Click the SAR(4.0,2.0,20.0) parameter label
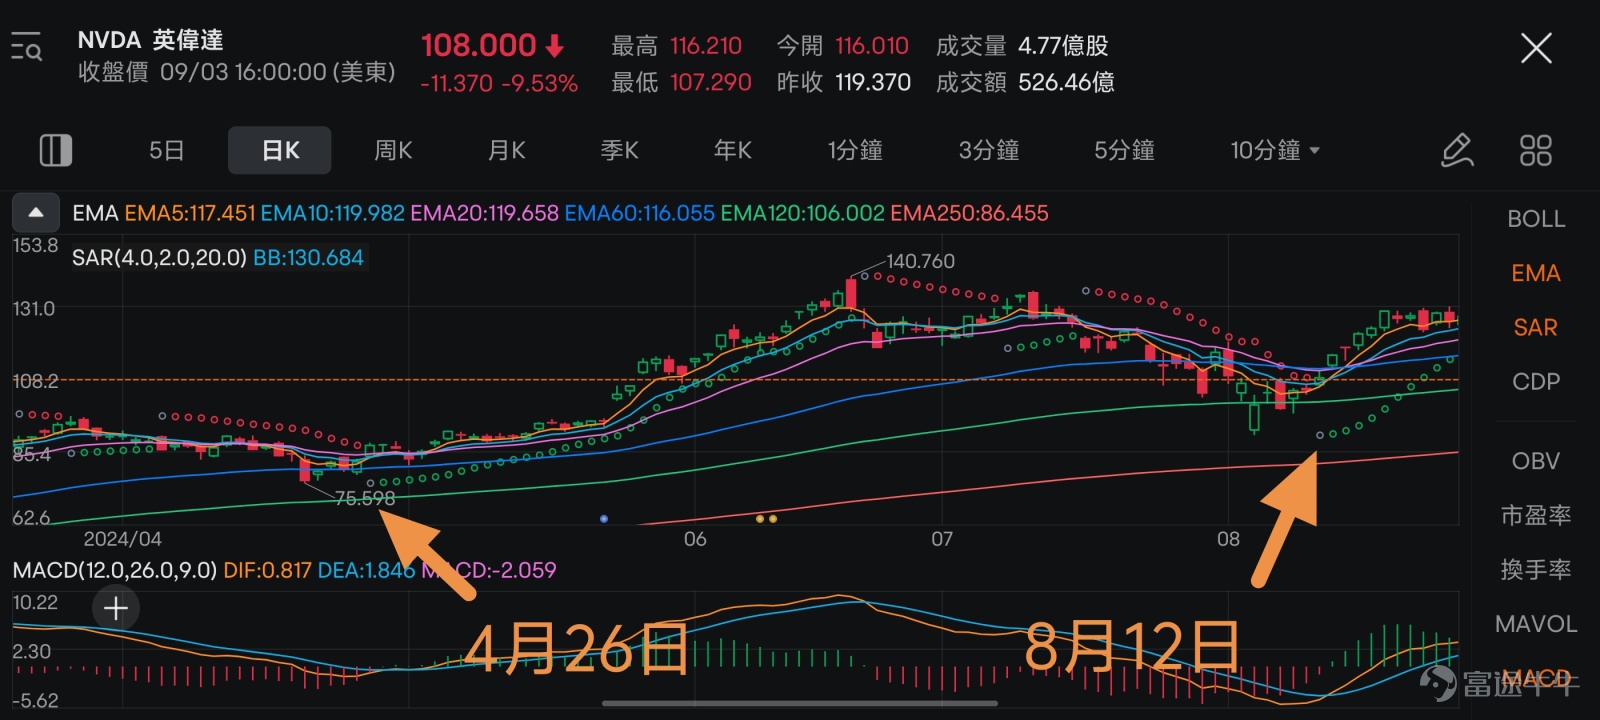Viewport: 1600px width, 720px height. (x=159, y=258)
